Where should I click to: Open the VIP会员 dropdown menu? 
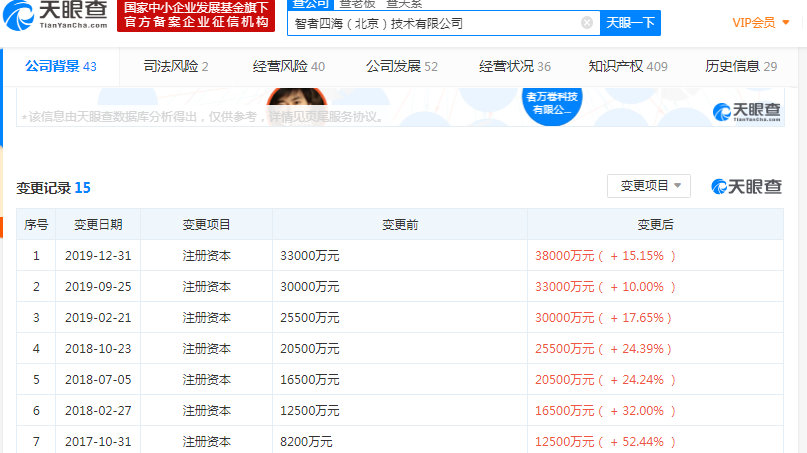(761, 23)
